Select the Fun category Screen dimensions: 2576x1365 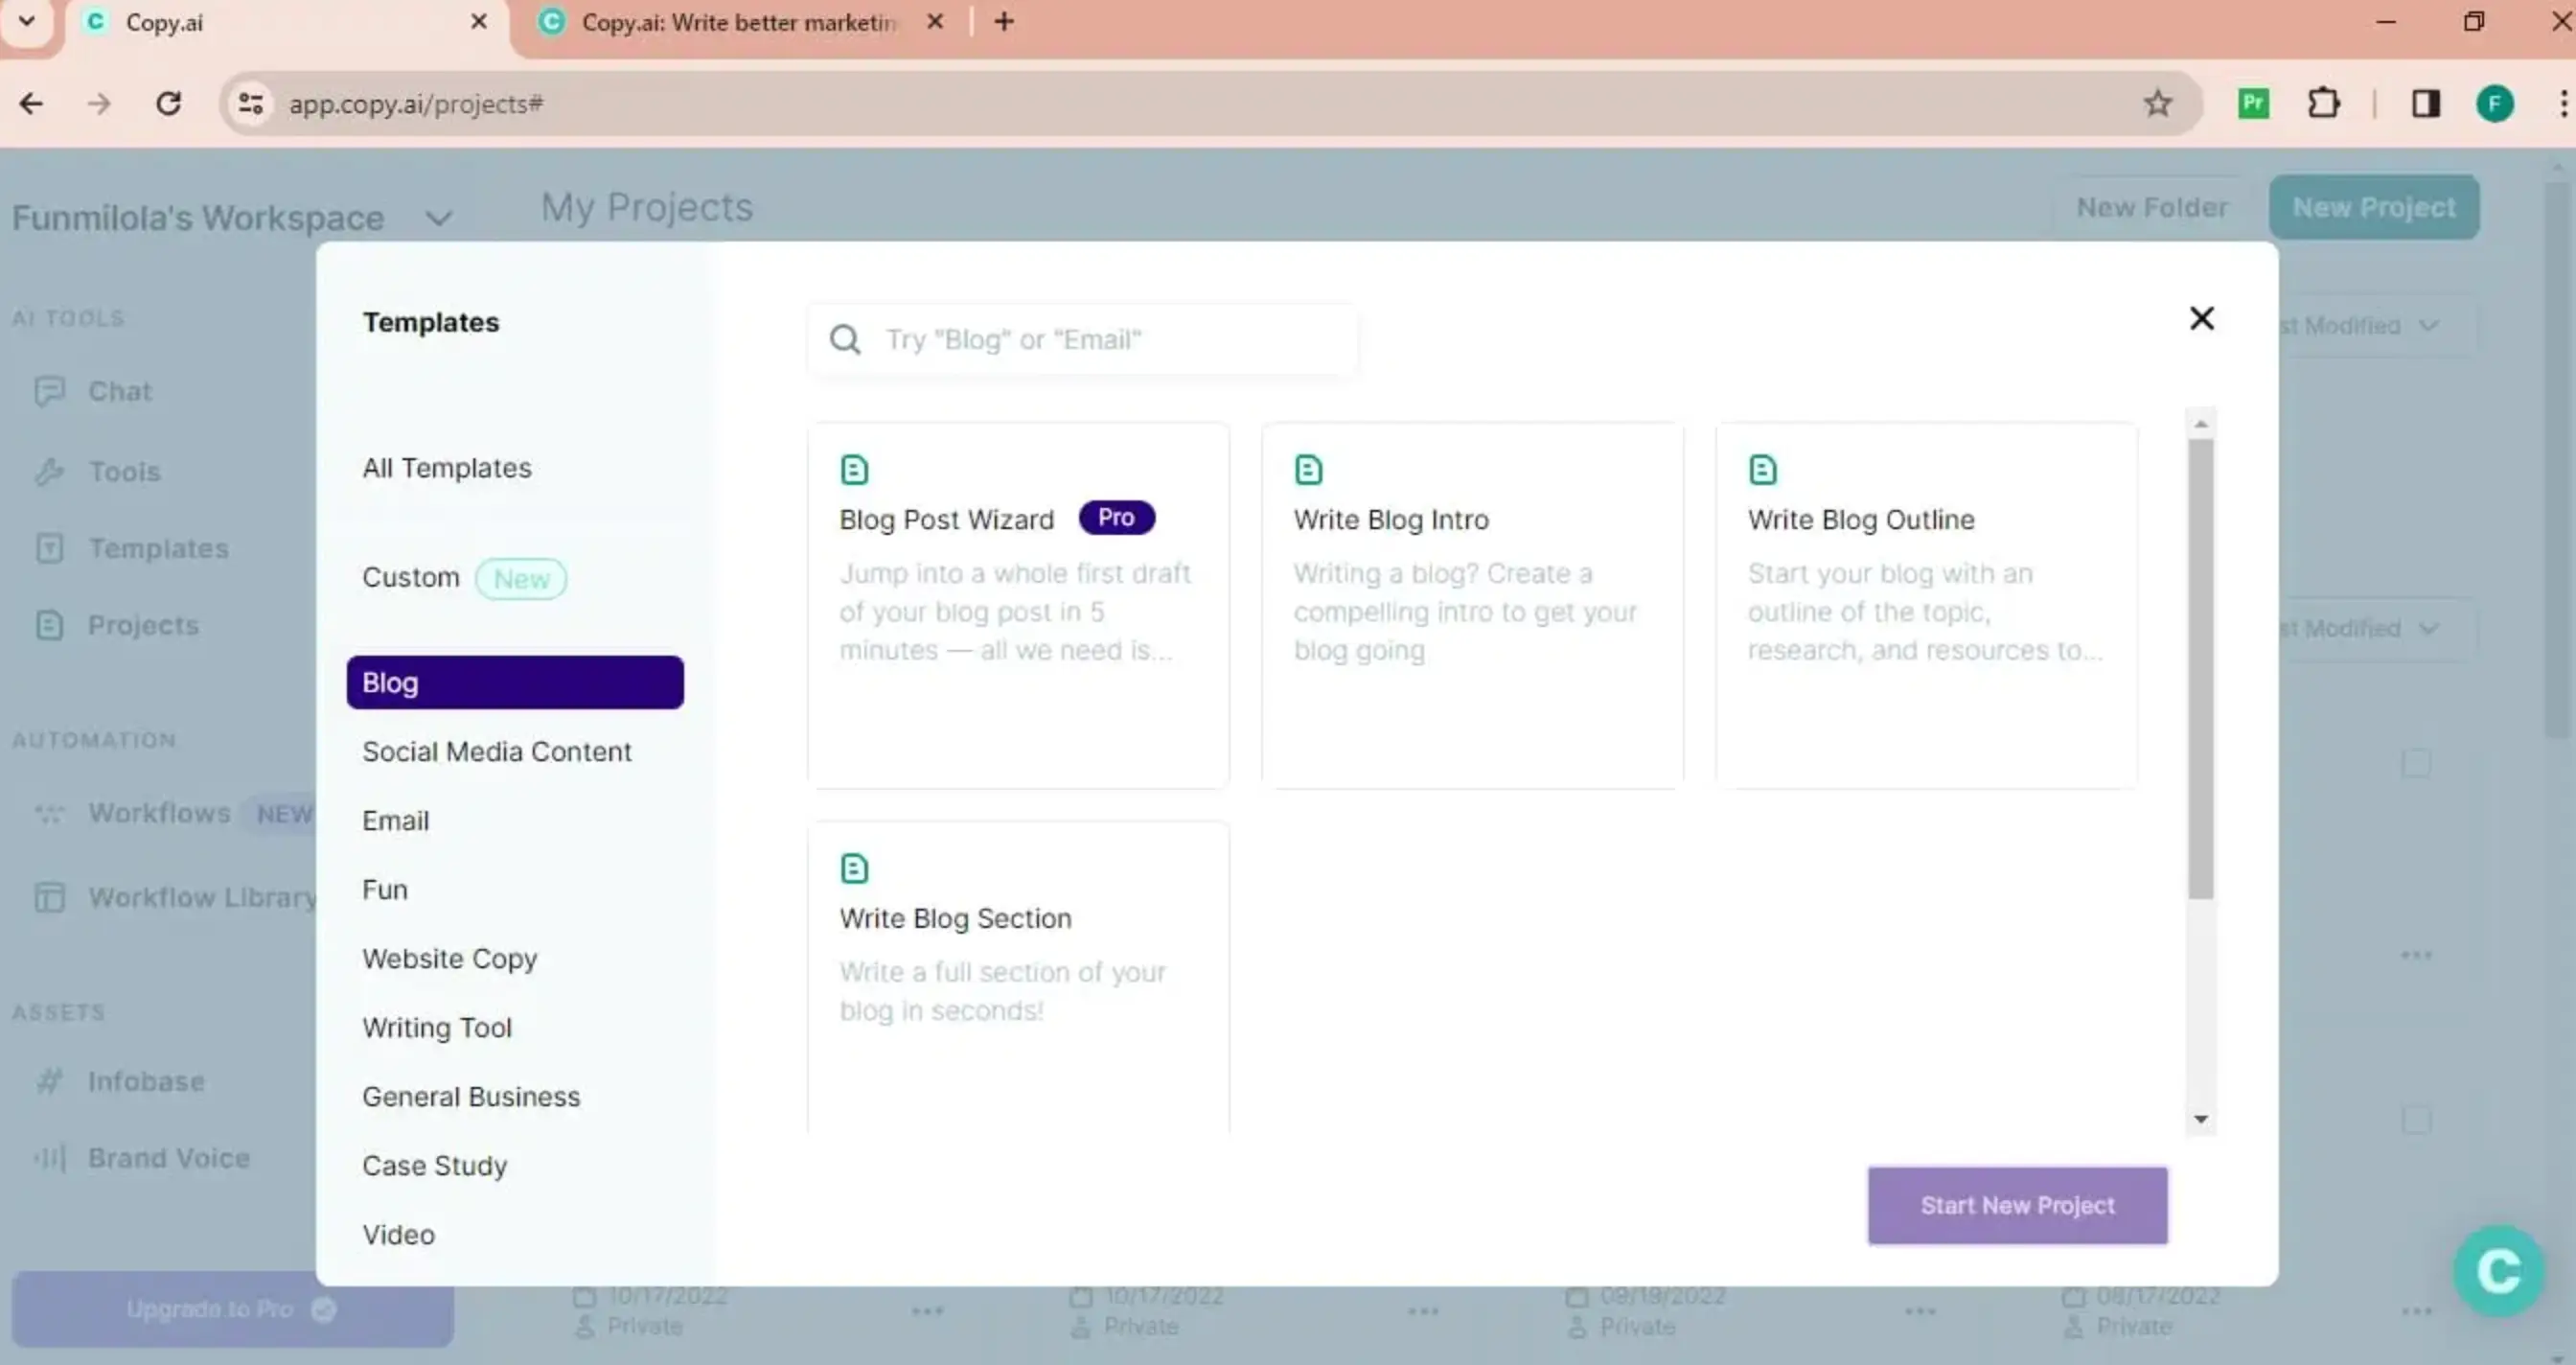coord(385,889)
